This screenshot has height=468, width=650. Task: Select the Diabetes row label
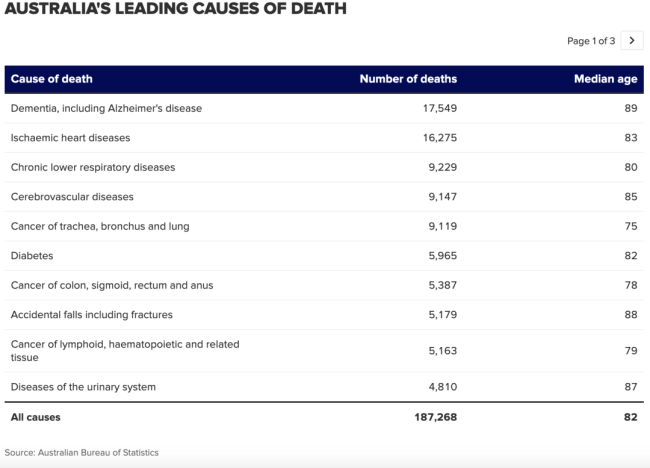tap(32, 256)
